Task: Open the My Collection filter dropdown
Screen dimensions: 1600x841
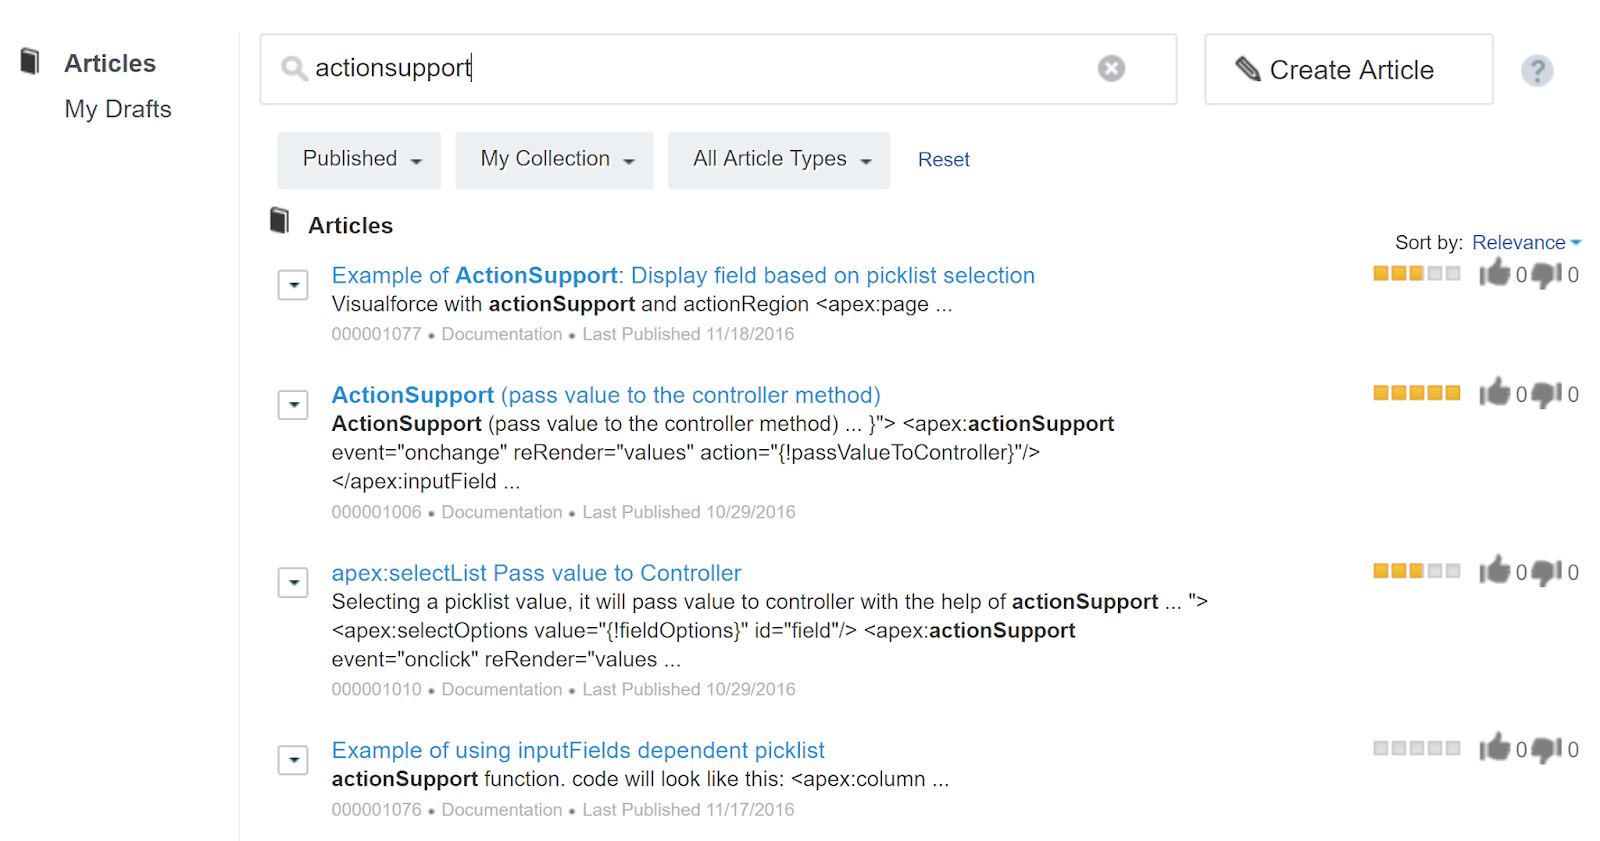Action: [x=554, y=160]
